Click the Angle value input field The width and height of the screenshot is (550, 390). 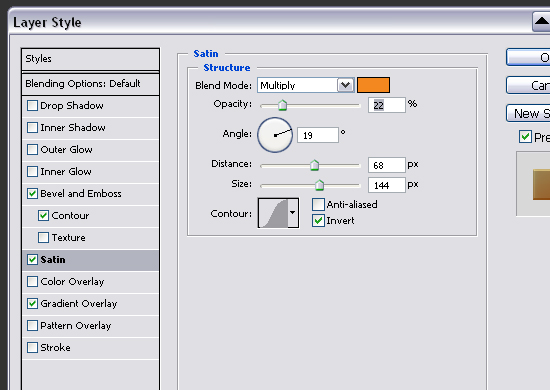pos(318,135)
